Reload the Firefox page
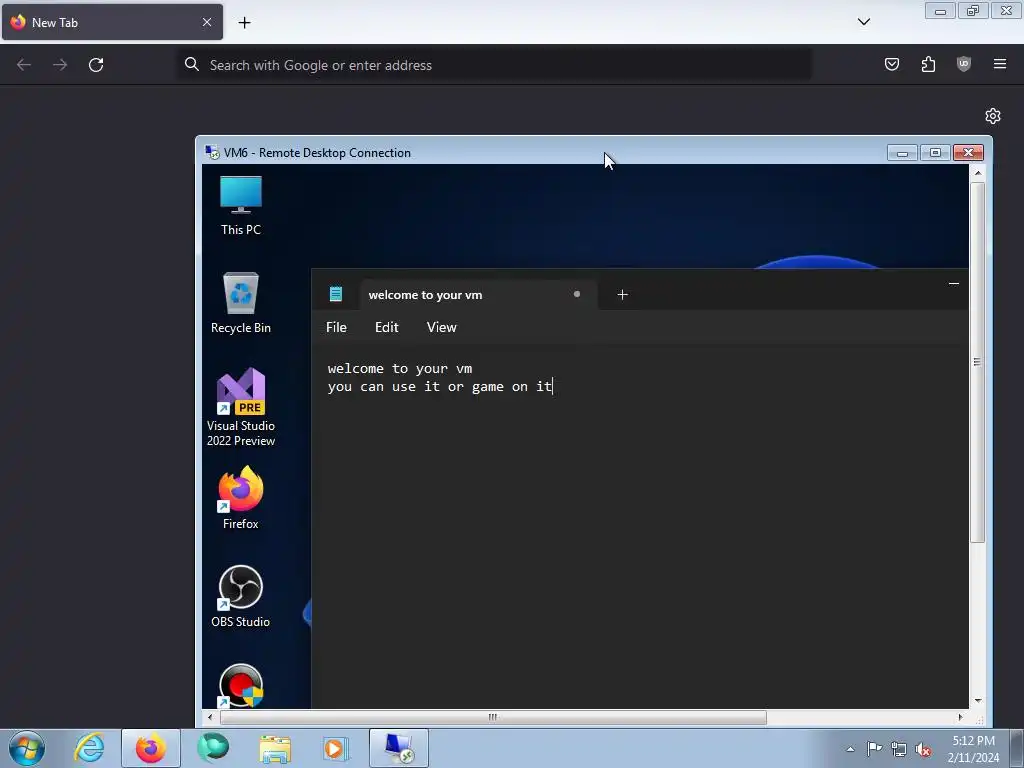The image size is (1024, 768). 96,65
